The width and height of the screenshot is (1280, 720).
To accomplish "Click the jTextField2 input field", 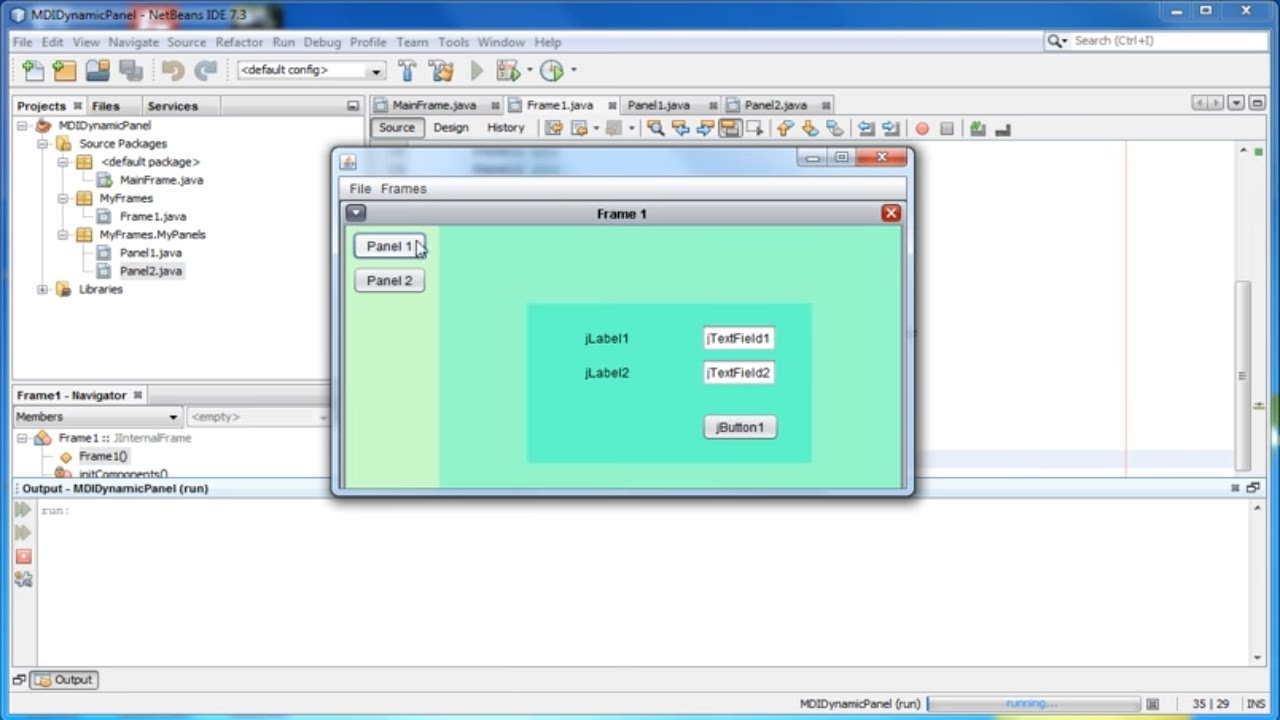I will [x=739, y=373].
